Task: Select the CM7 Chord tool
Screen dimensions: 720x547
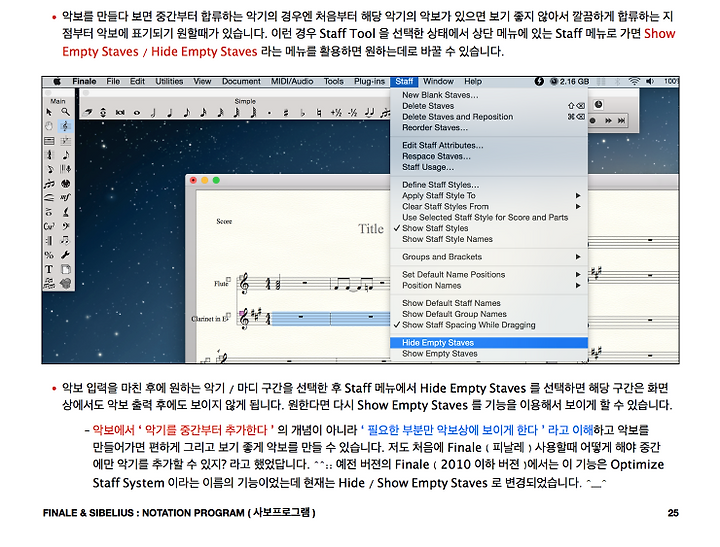Action: [49, 226]
